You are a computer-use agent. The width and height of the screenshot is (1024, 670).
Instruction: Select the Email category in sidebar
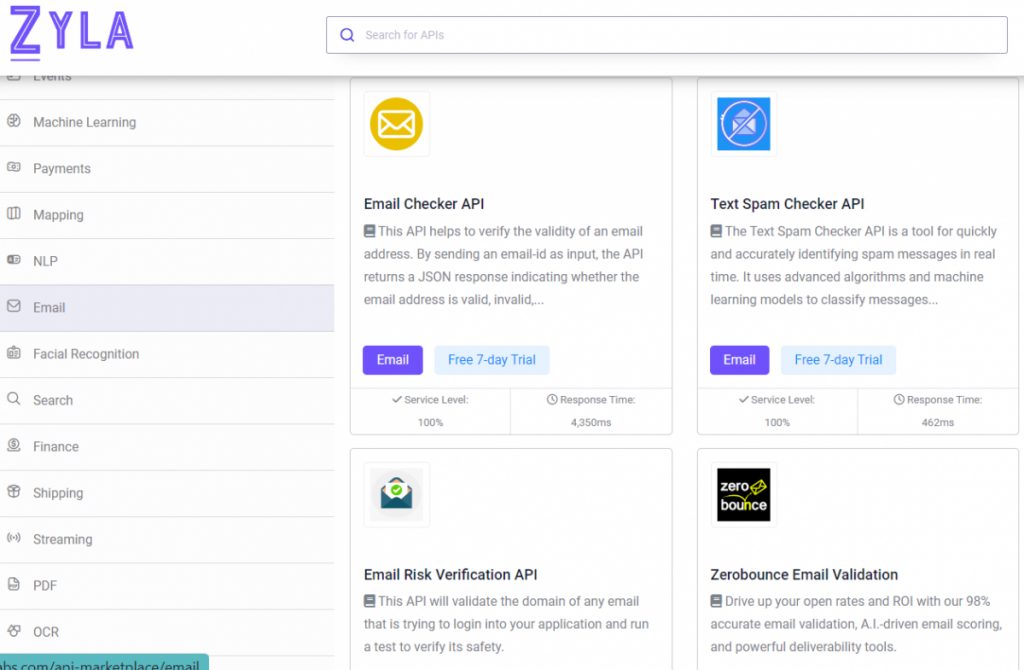tap(167, 308)
